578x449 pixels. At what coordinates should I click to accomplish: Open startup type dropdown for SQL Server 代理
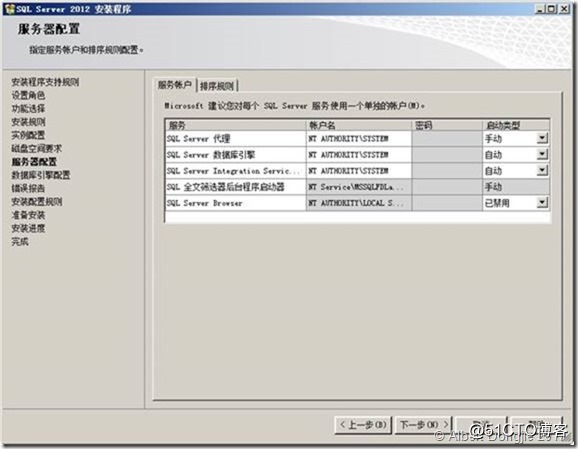542,139
